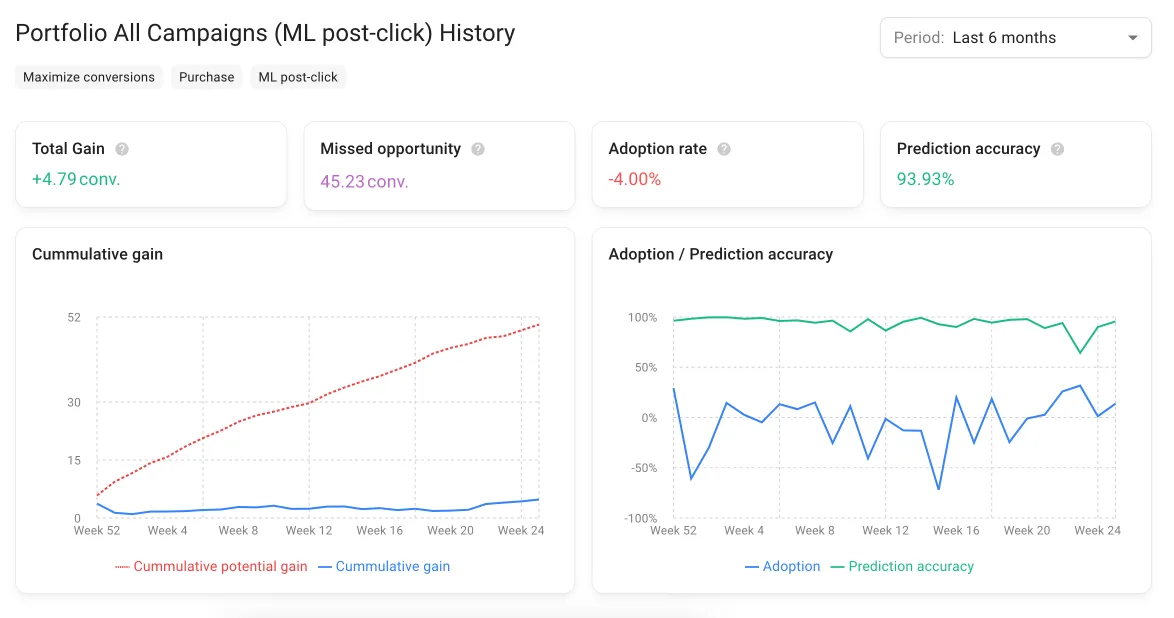Select the Purchase filter chip

(206, 76)
